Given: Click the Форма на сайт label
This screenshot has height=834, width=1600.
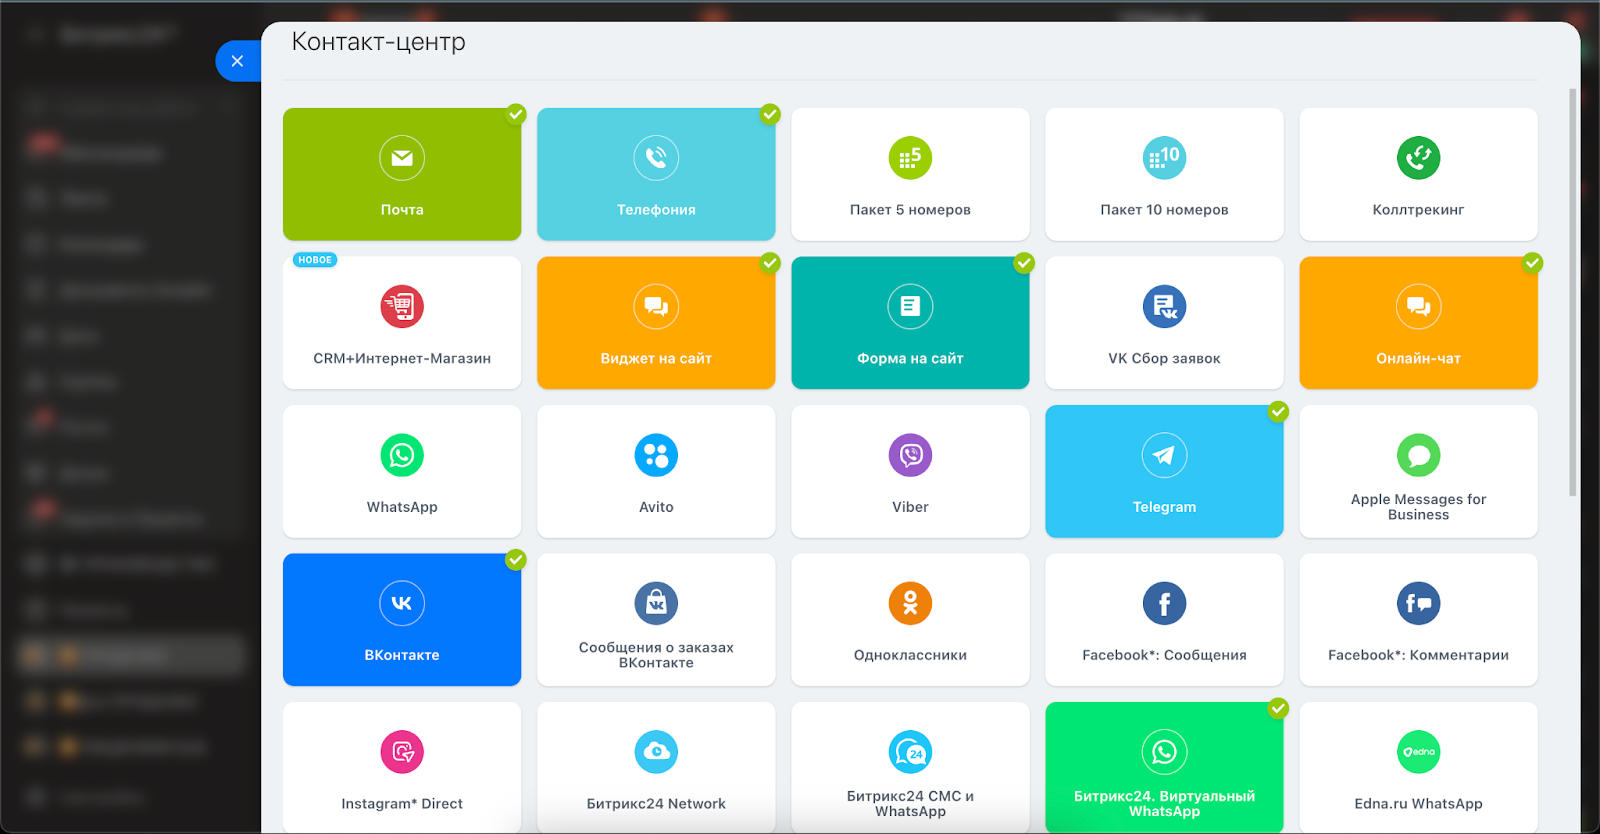Looking at the screenshot, I should point(910,358).
